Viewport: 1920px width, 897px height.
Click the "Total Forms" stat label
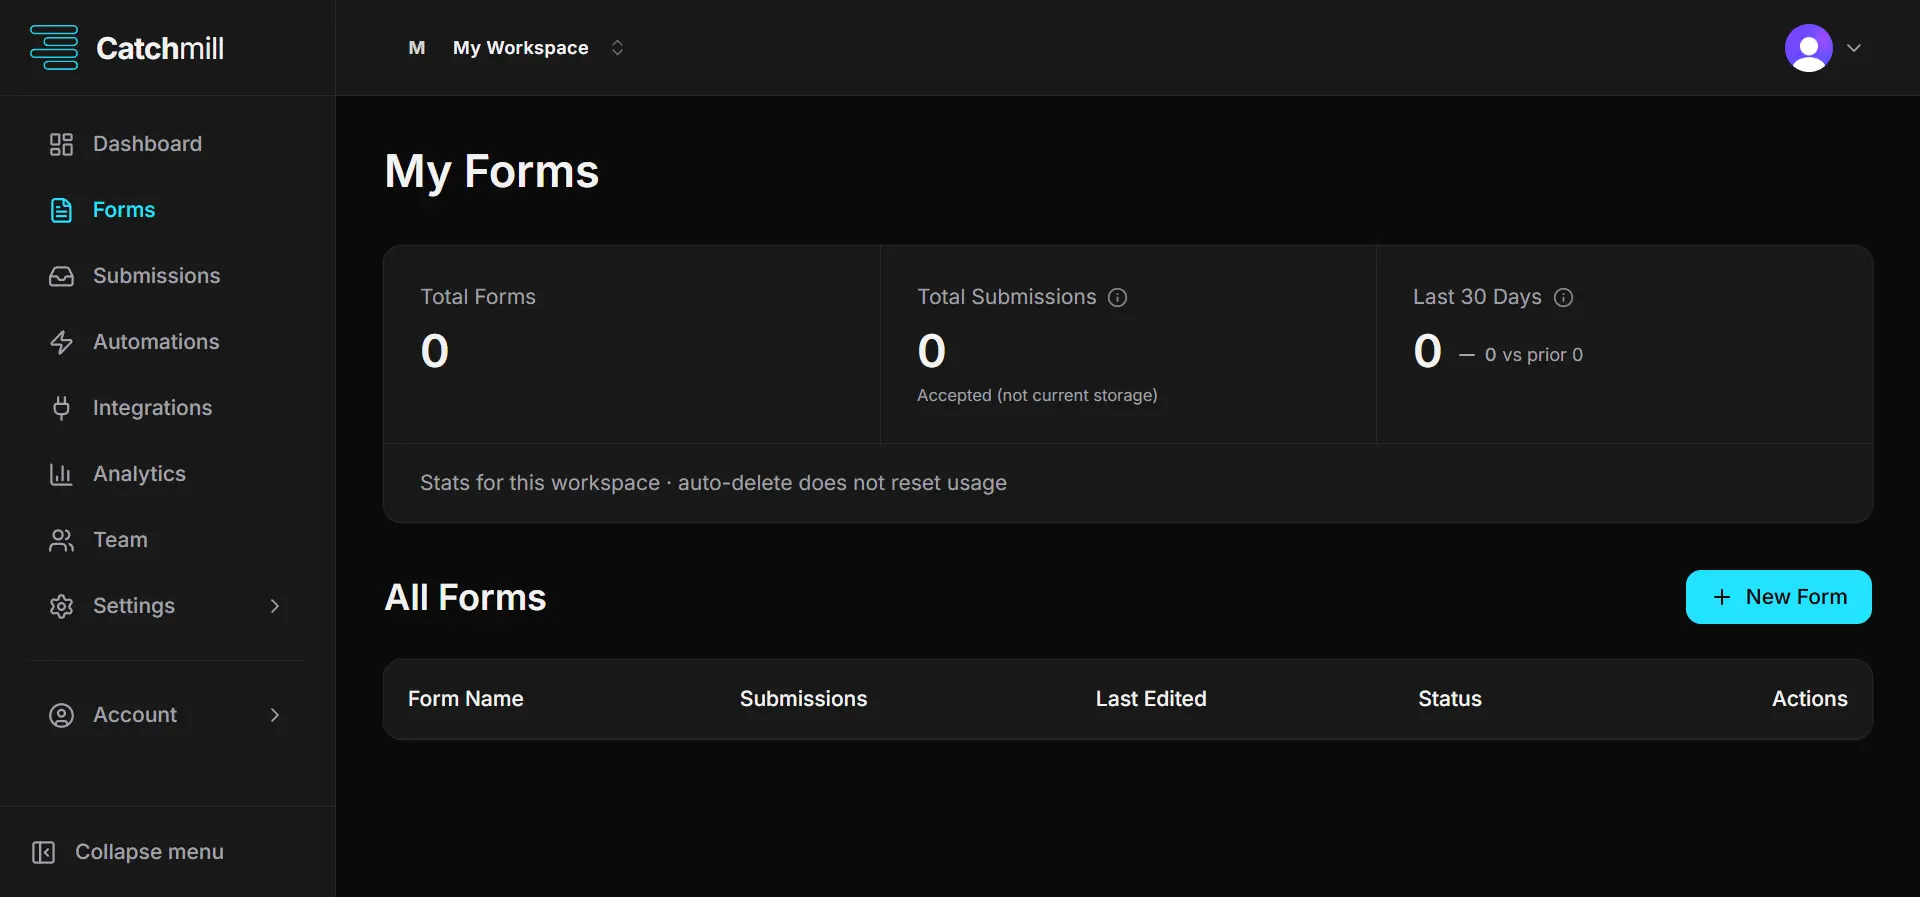pyautogui.click(x=478, y=297)
